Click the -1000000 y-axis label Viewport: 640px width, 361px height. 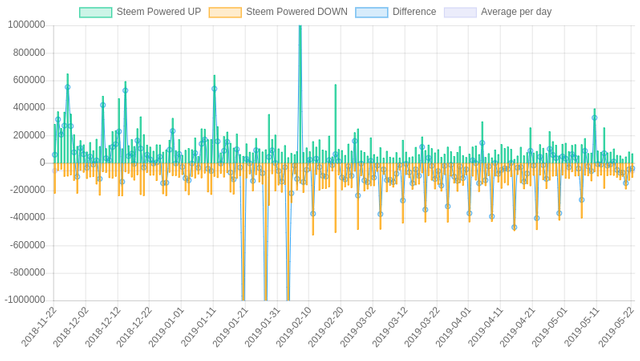point(25,300)
